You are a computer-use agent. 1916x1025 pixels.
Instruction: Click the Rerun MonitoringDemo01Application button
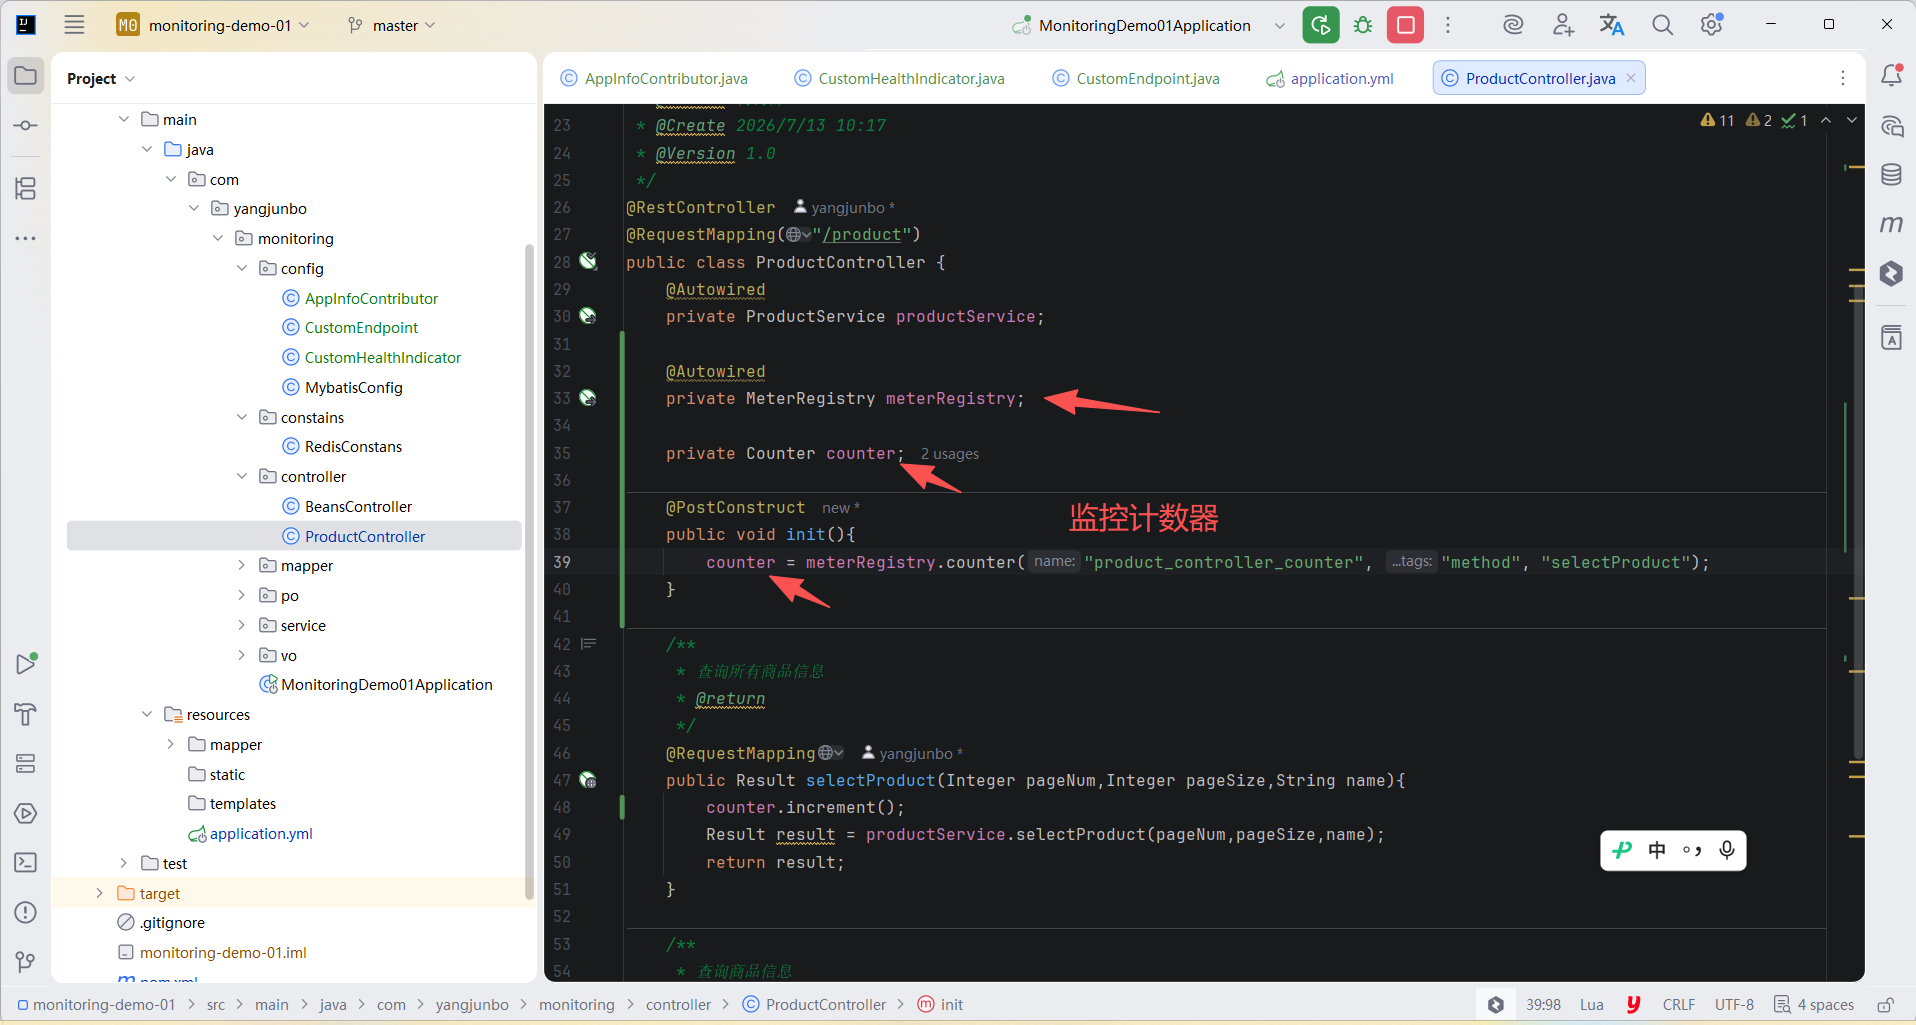coord(1320,25)
